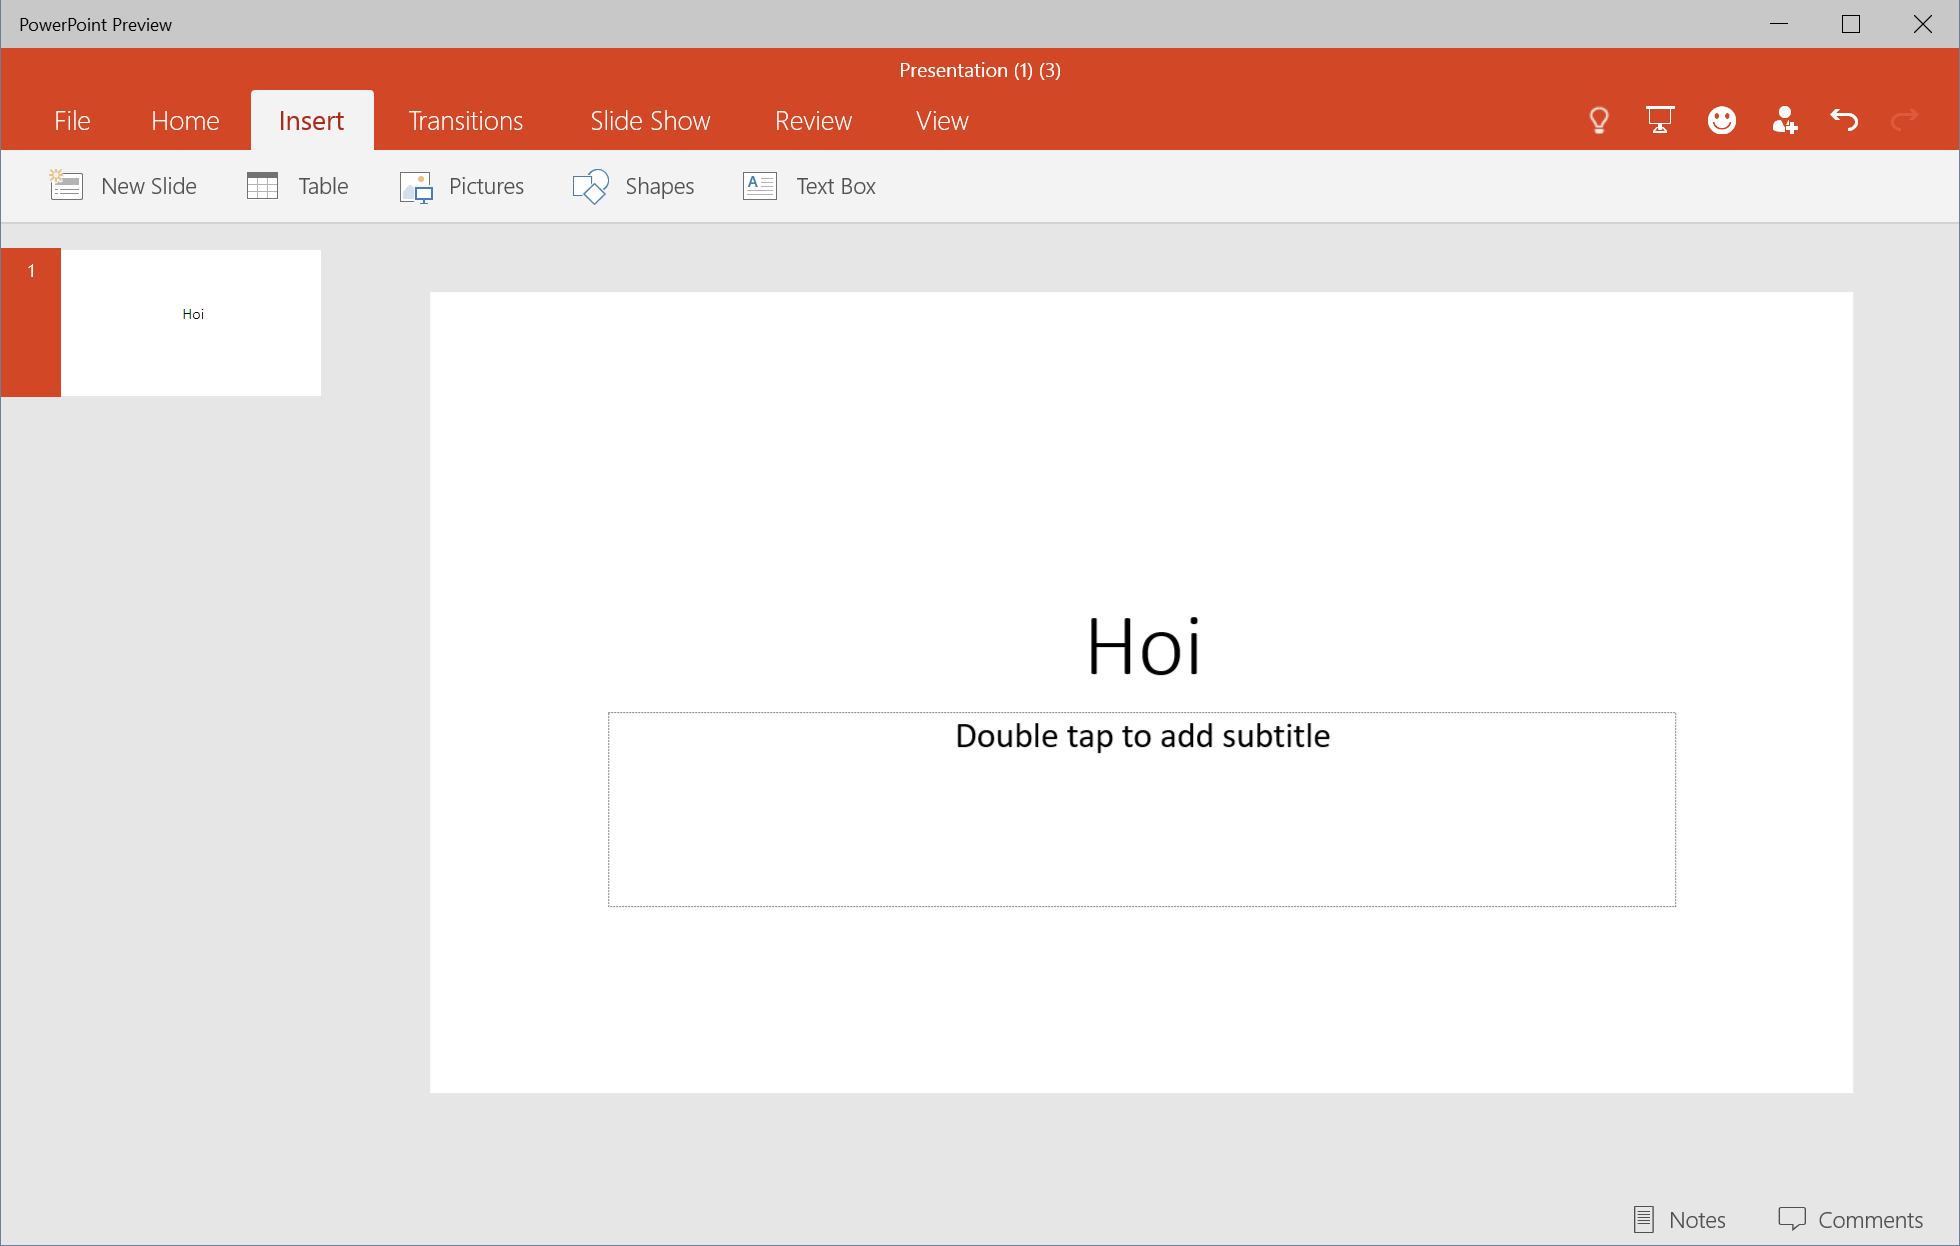Open the View tab

(x=942, y=121)
